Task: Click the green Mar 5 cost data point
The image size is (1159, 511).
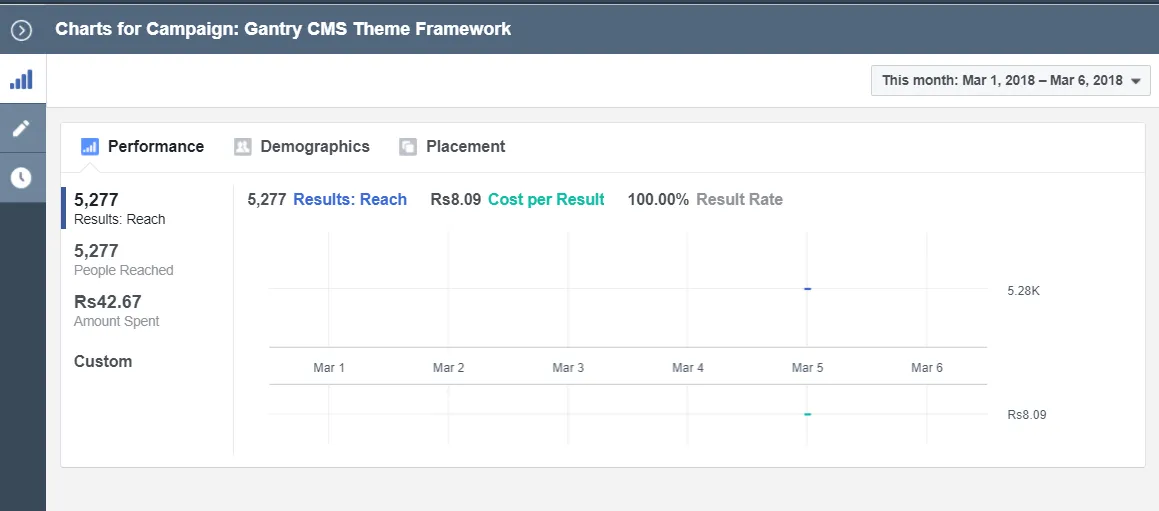Action: click(807, 414)
